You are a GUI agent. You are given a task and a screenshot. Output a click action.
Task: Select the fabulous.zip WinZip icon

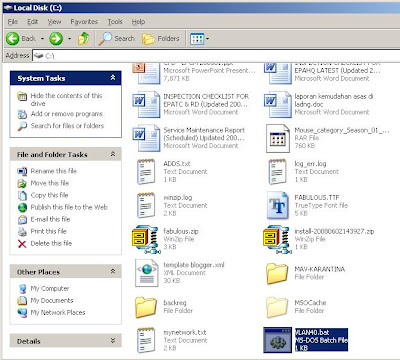pos(145,239)
